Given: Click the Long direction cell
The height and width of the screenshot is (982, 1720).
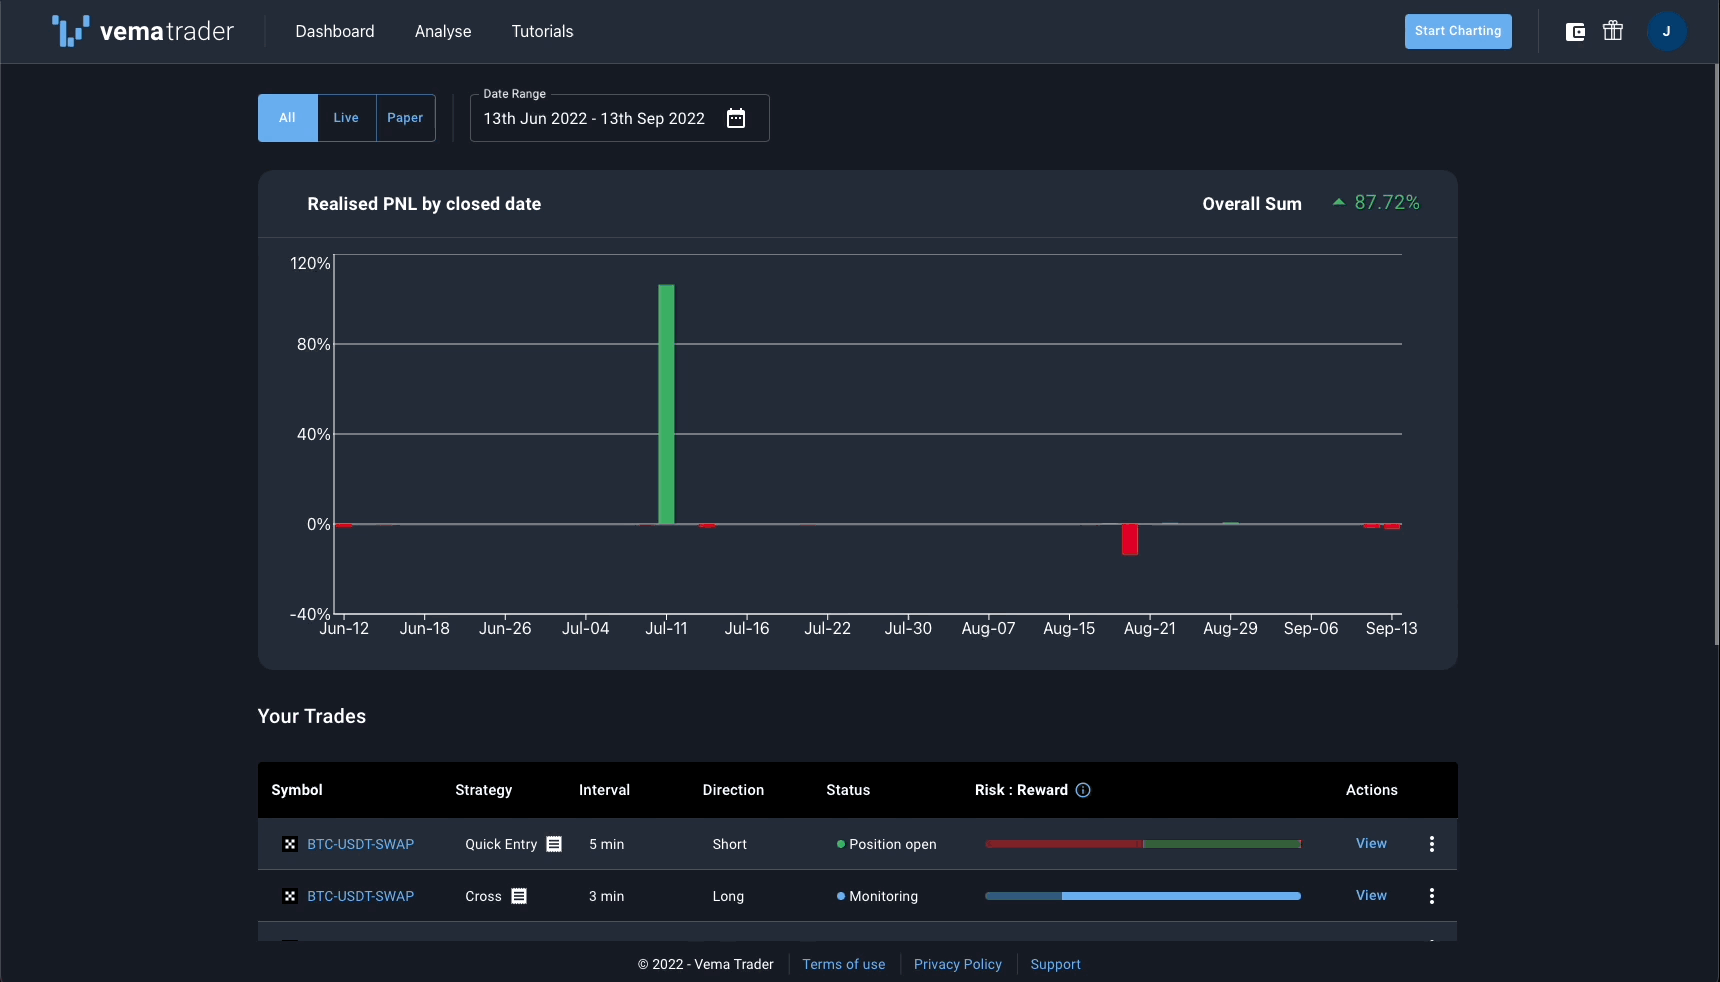Looking at the screenshot, I should pos(728,896).
